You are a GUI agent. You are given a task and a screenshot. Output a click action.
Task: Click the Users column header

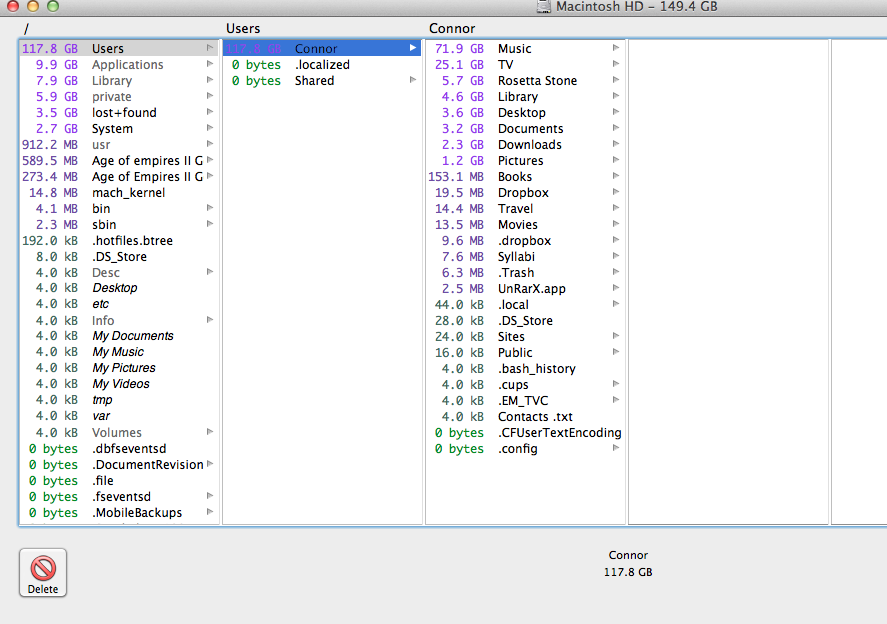[x=243, y=28]
